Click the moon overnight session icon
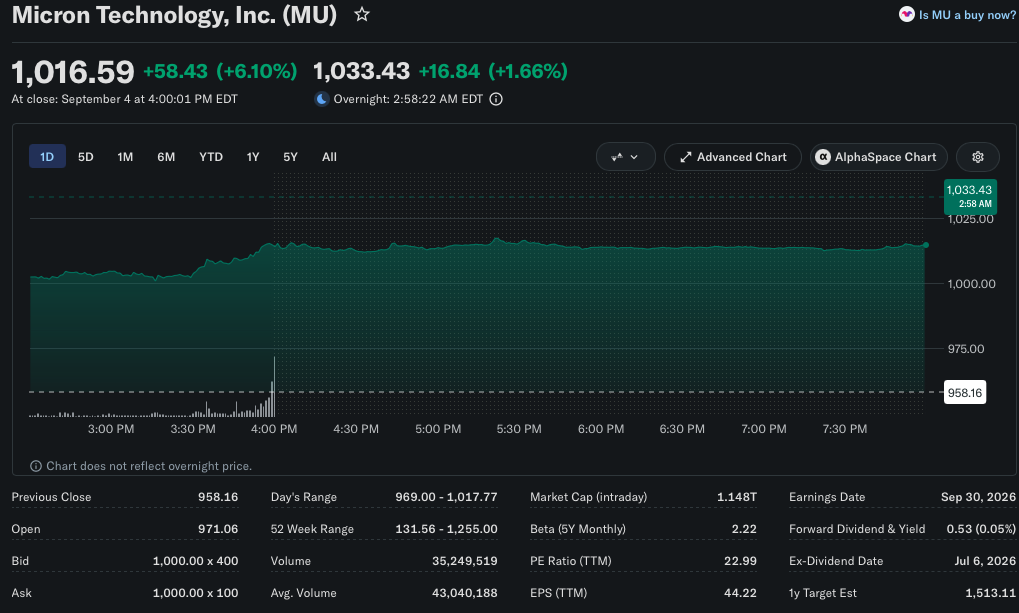The height and width of the screenshot is (613, 1019). (x=321, y=99)
